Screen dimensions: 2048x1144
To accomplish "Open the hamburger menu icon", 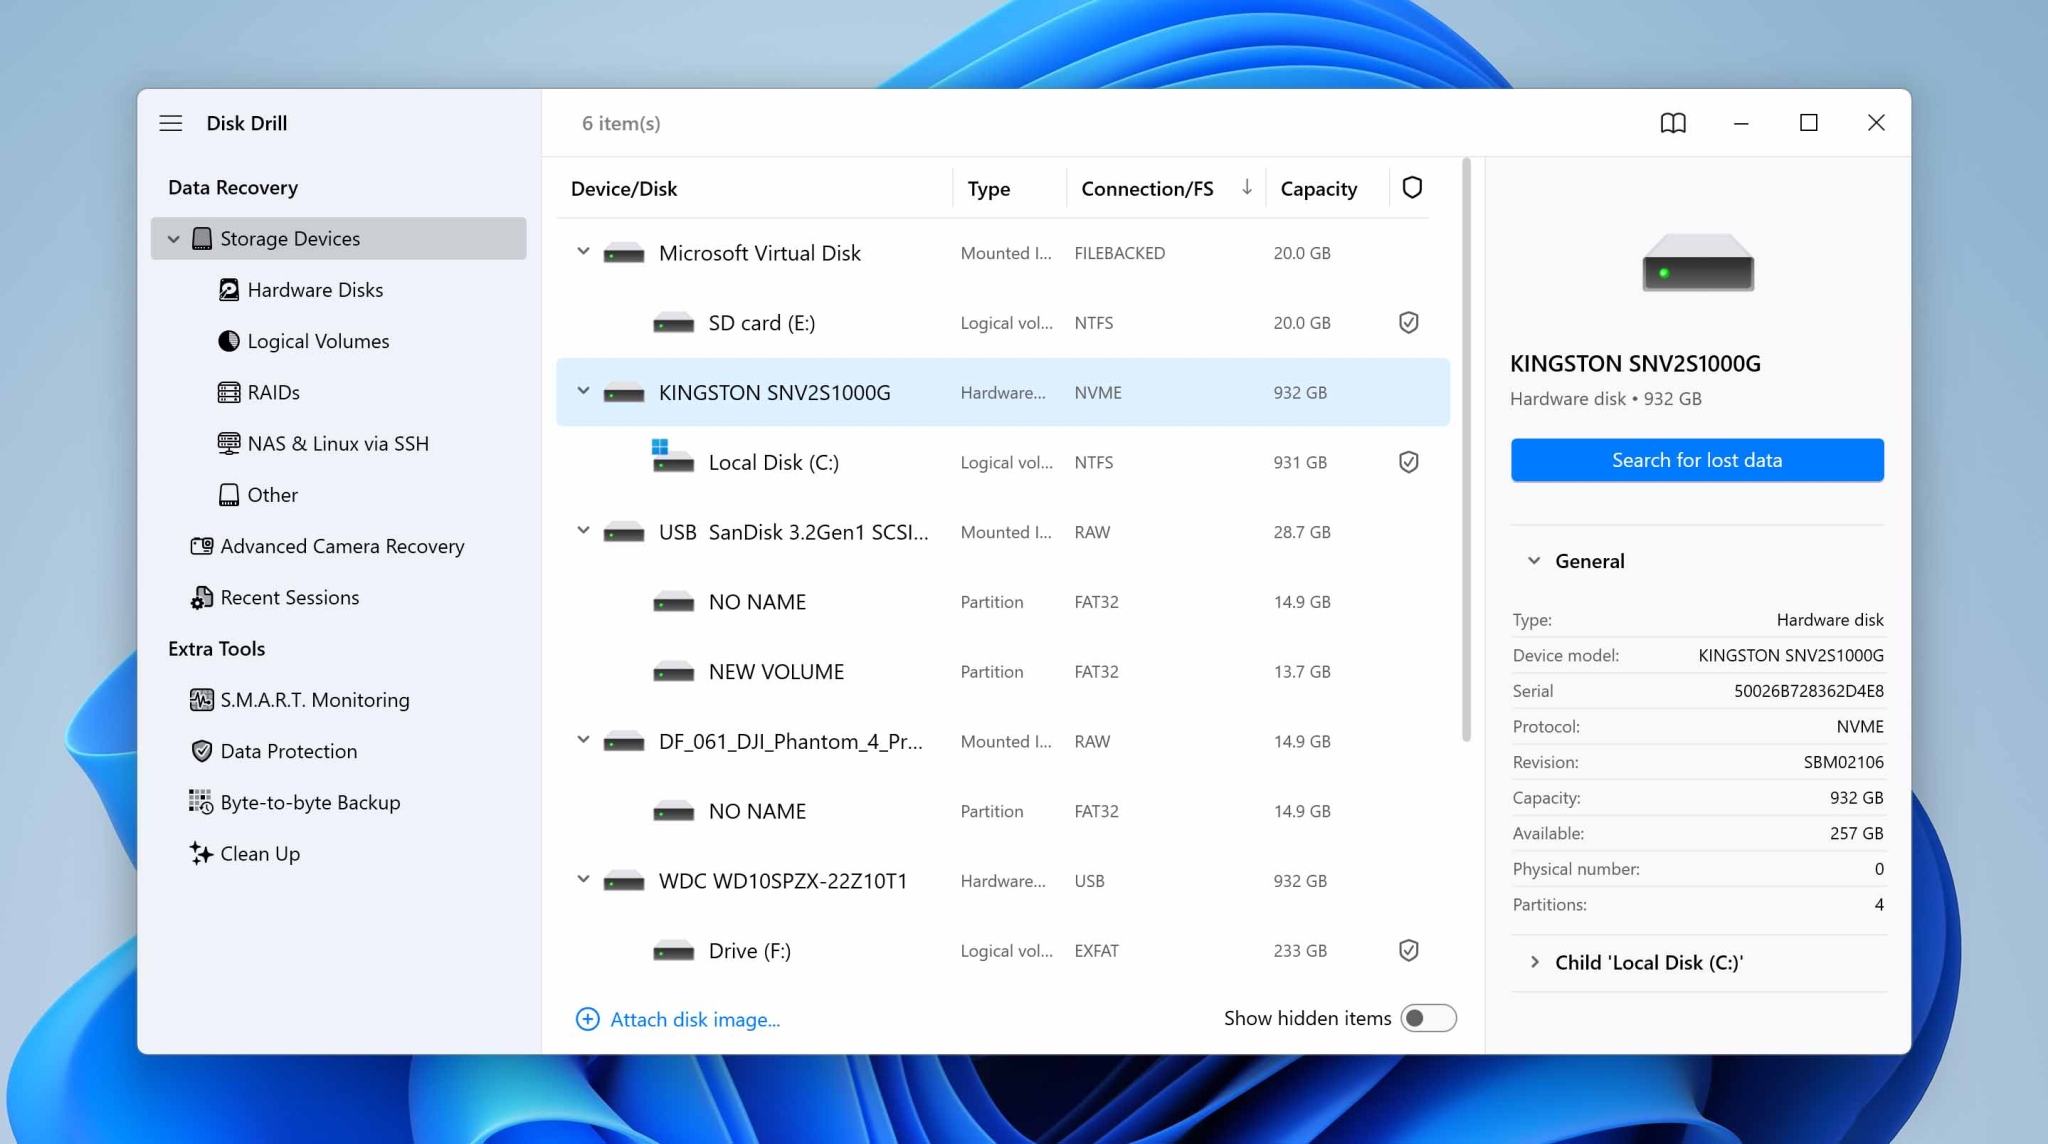I will tap(171, 123).
